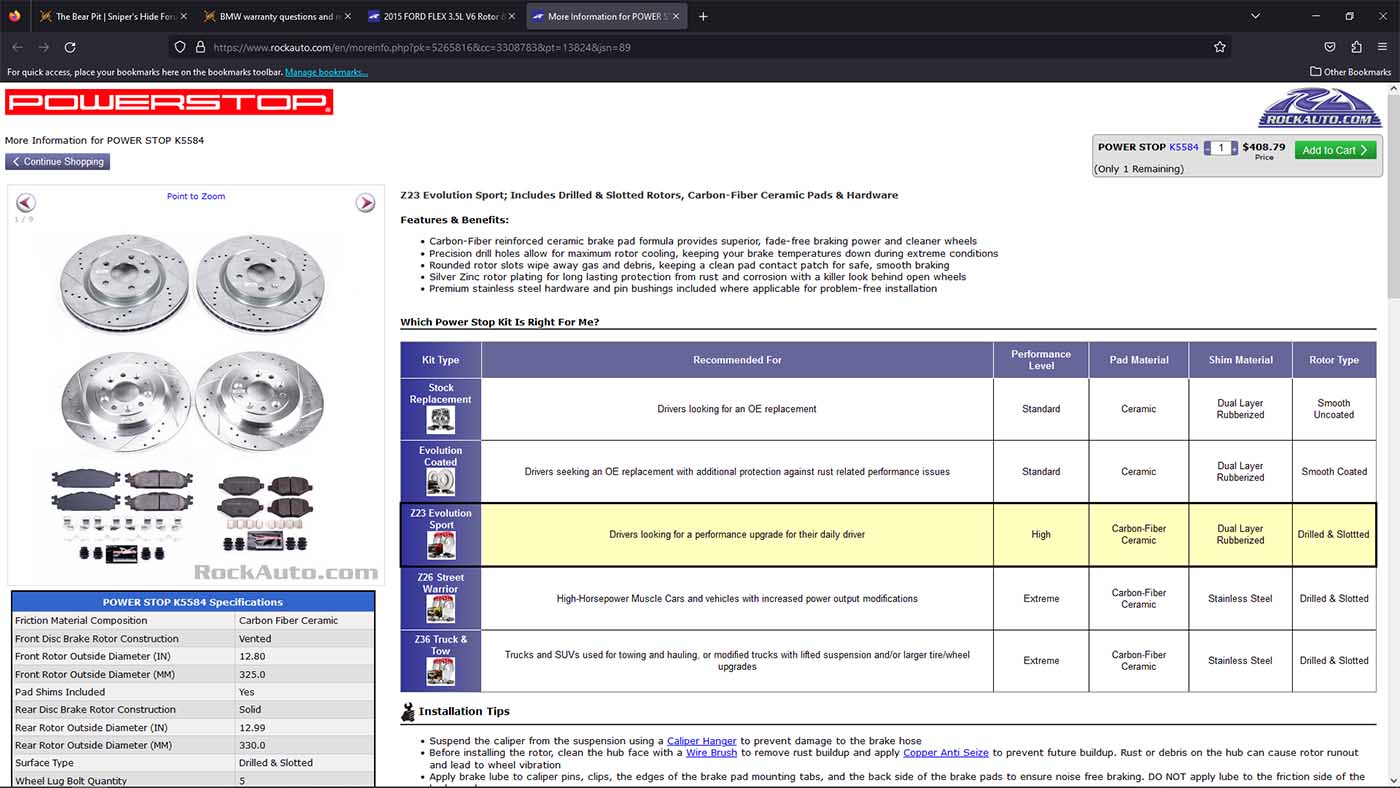The width and height of the screenshot is (1400, 788).
Task: Click the 'High-Horsepower Muscle Cars' recommendation cell
Action: click(x=737, y=599)
